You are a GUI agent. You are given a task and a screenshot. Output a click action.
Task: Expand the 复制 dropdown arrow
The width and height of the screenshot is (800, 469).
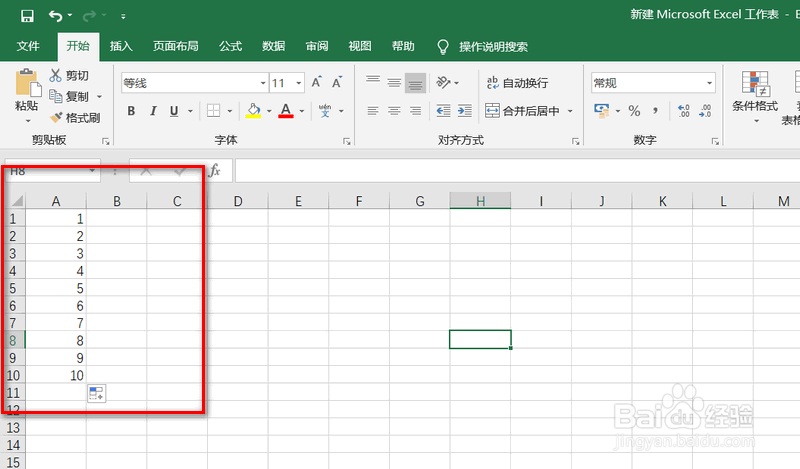click(99, 96)
